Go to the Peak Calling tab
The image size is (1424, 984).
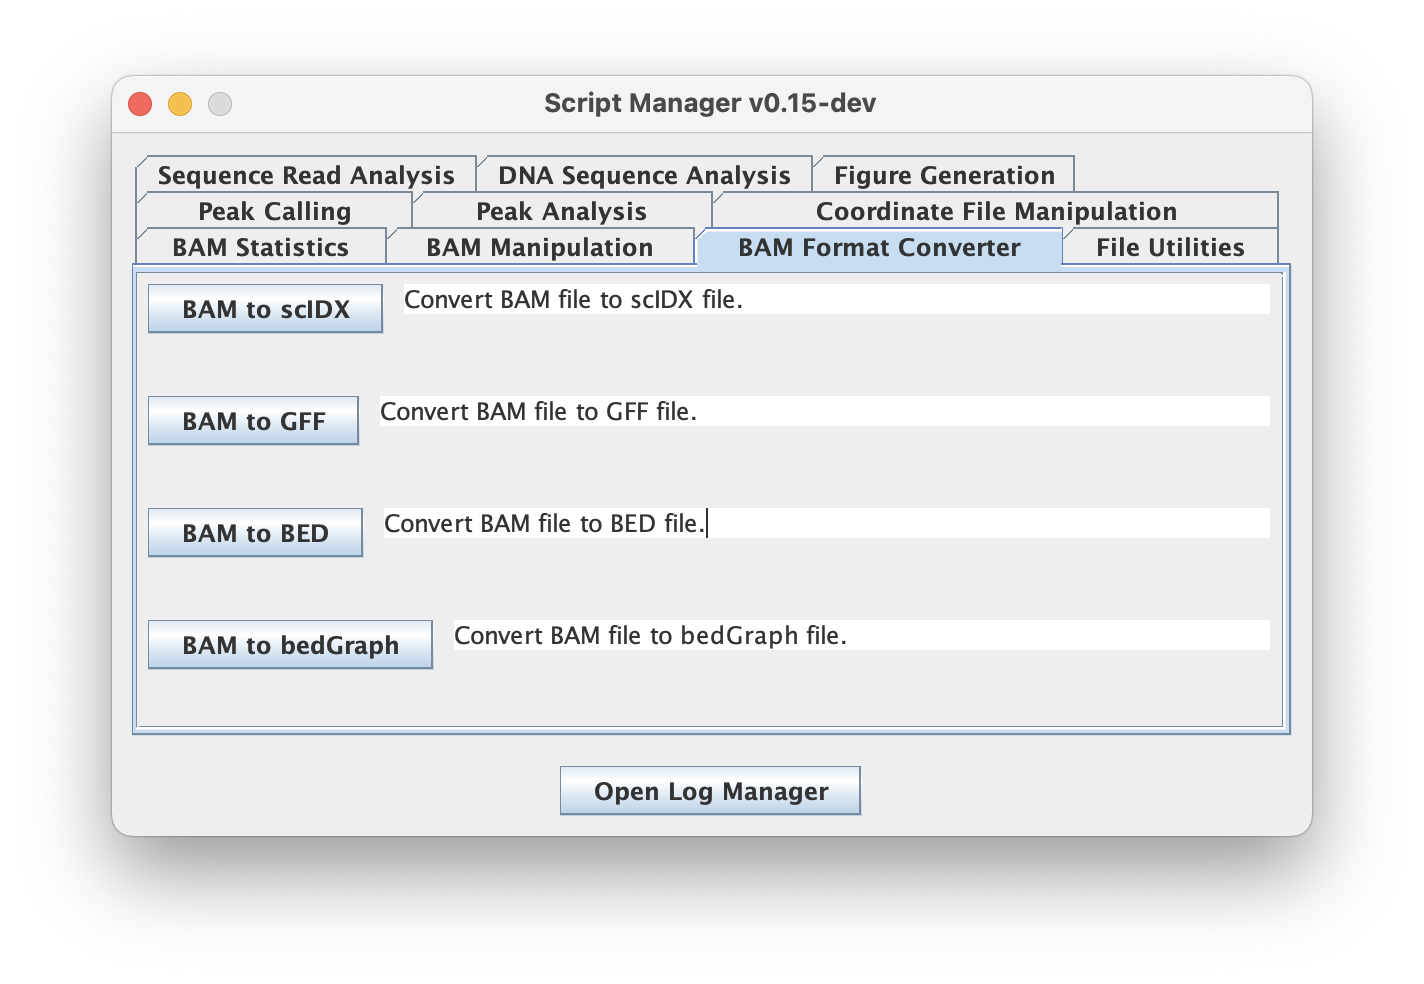pyautogui.click(x=274, y=211)
